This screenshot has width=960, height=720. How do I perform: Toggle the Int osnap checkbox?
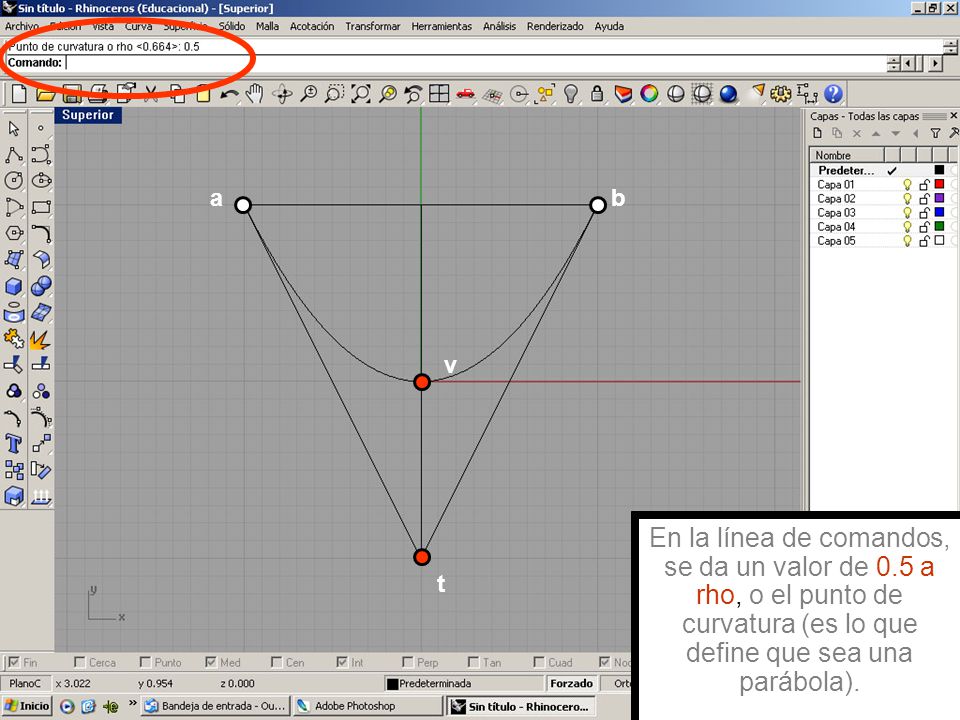coord(342,662)
